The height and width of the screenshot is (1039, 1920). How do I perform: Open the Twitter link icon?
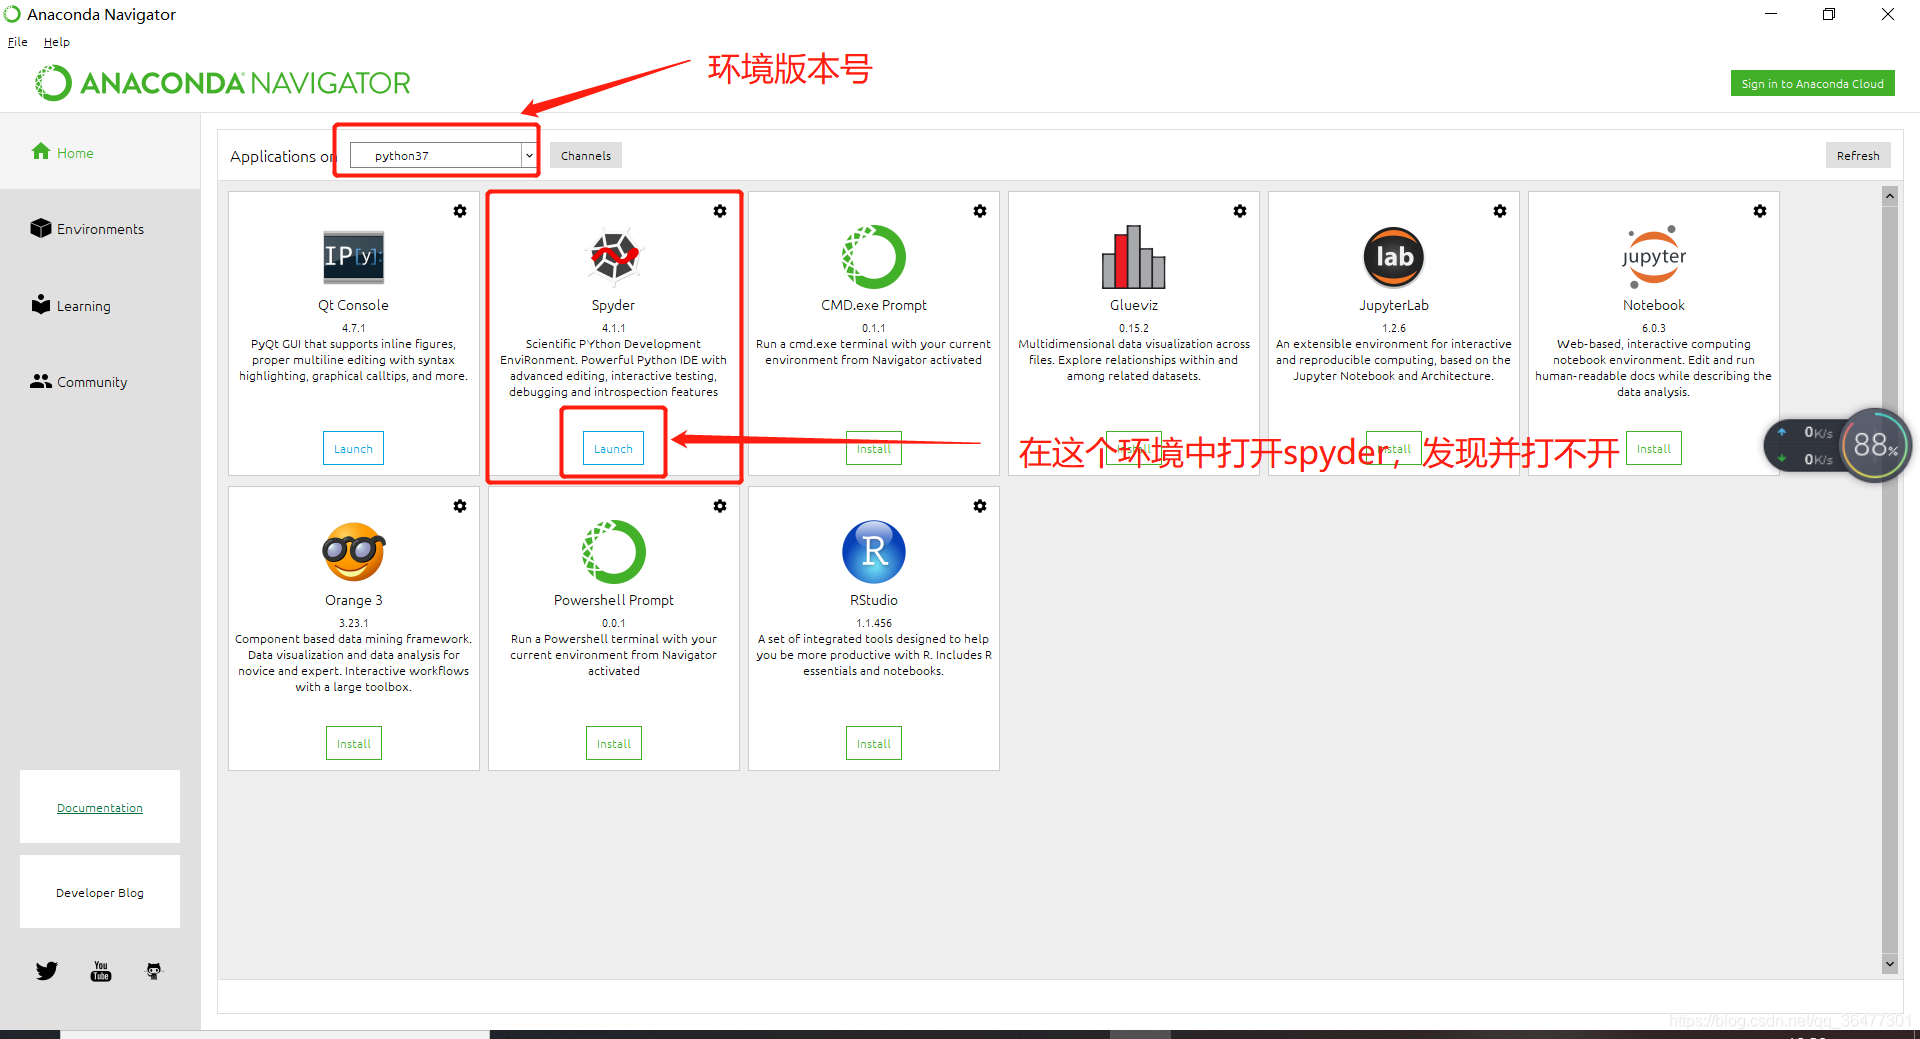[x=47, y=971]
